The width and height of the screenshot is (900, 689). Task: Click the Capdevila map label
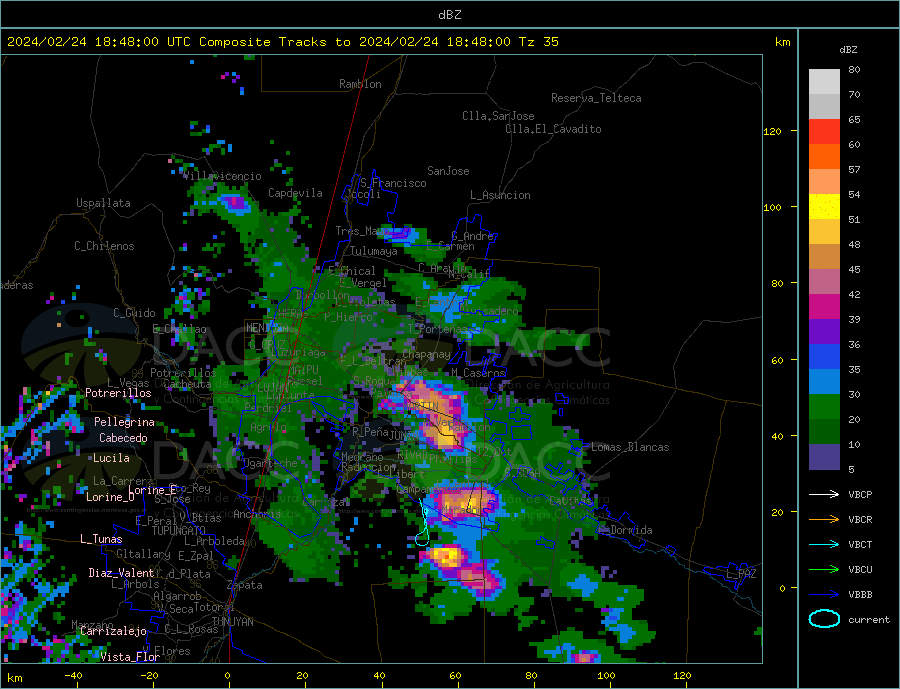pyautogui.click(x=296, y=193)
